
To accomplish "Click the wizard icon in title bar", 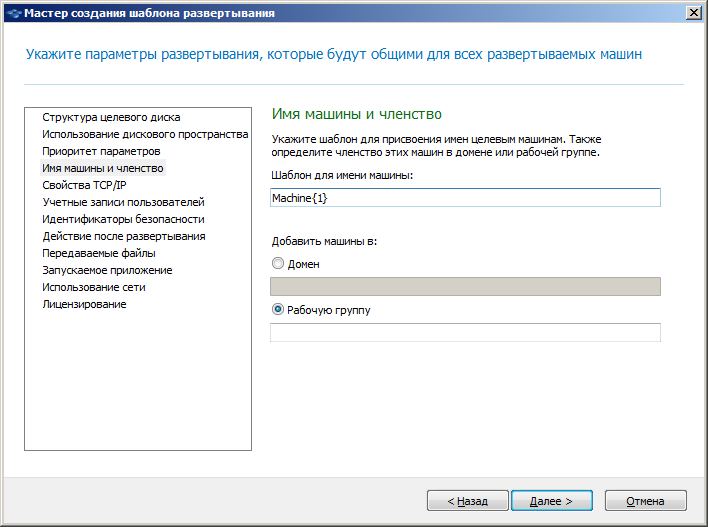I will coord(14,13).
